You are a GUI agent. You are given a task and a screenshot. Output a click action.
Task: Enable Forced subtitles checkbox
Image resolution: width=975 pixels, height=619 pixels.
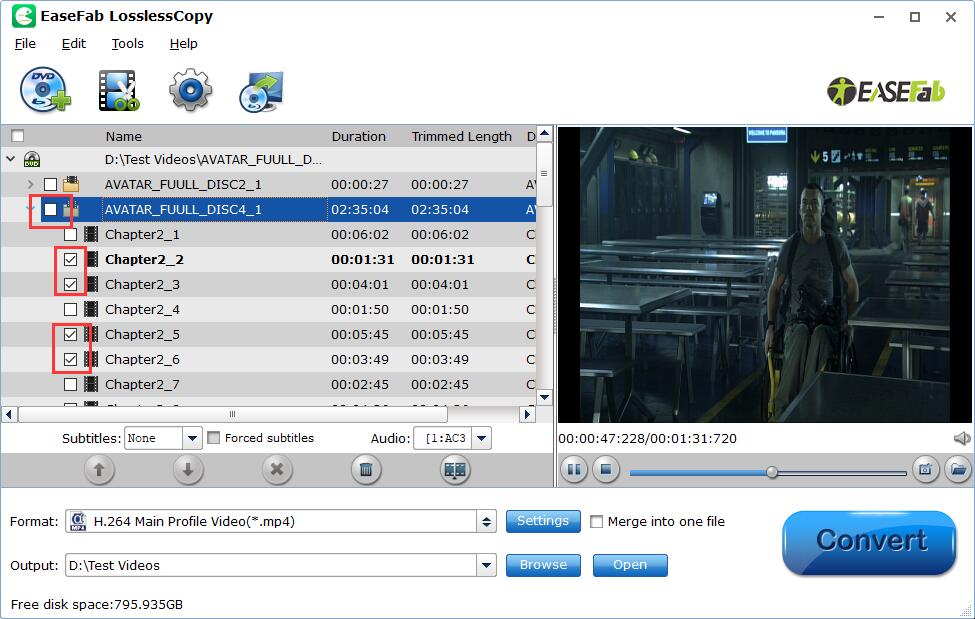(213, 438)
